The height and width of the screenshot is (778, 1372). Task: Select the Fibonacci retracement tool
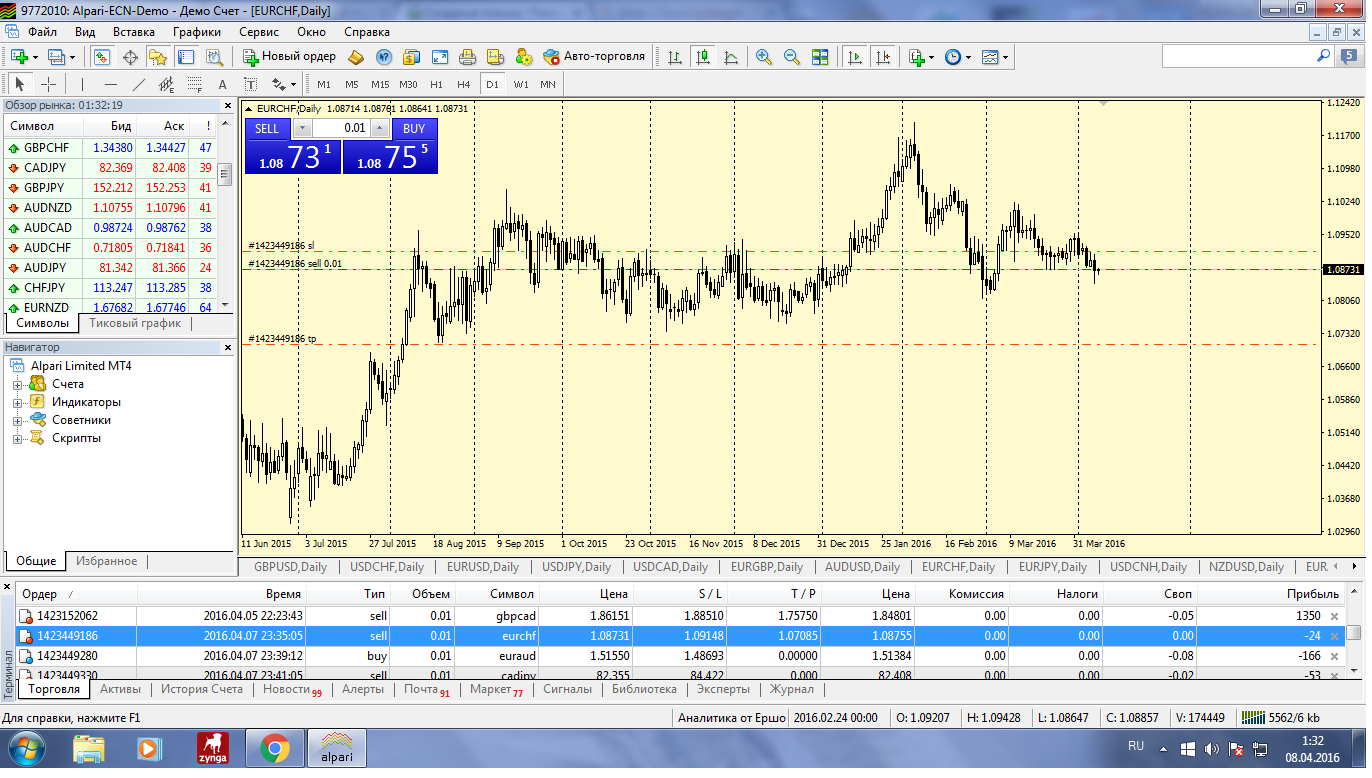[194, 85]
